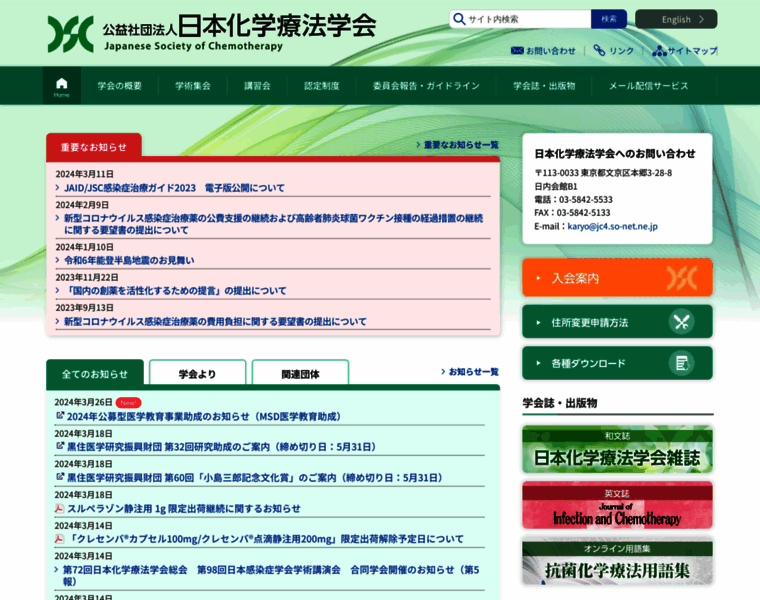Click the magnifier icon in search box
This screenshot has width=760, height=600.
coord(459,19)
